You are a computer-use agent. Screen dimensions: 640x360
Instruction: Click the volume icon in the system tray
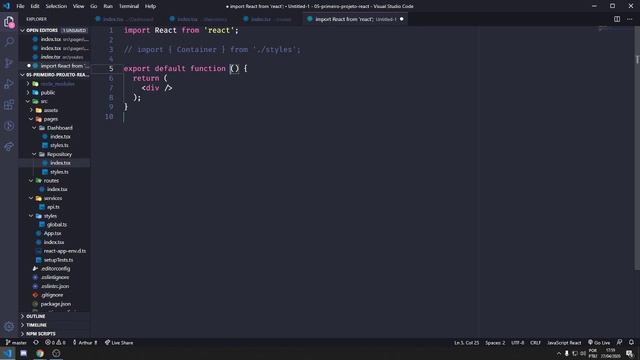582,354
